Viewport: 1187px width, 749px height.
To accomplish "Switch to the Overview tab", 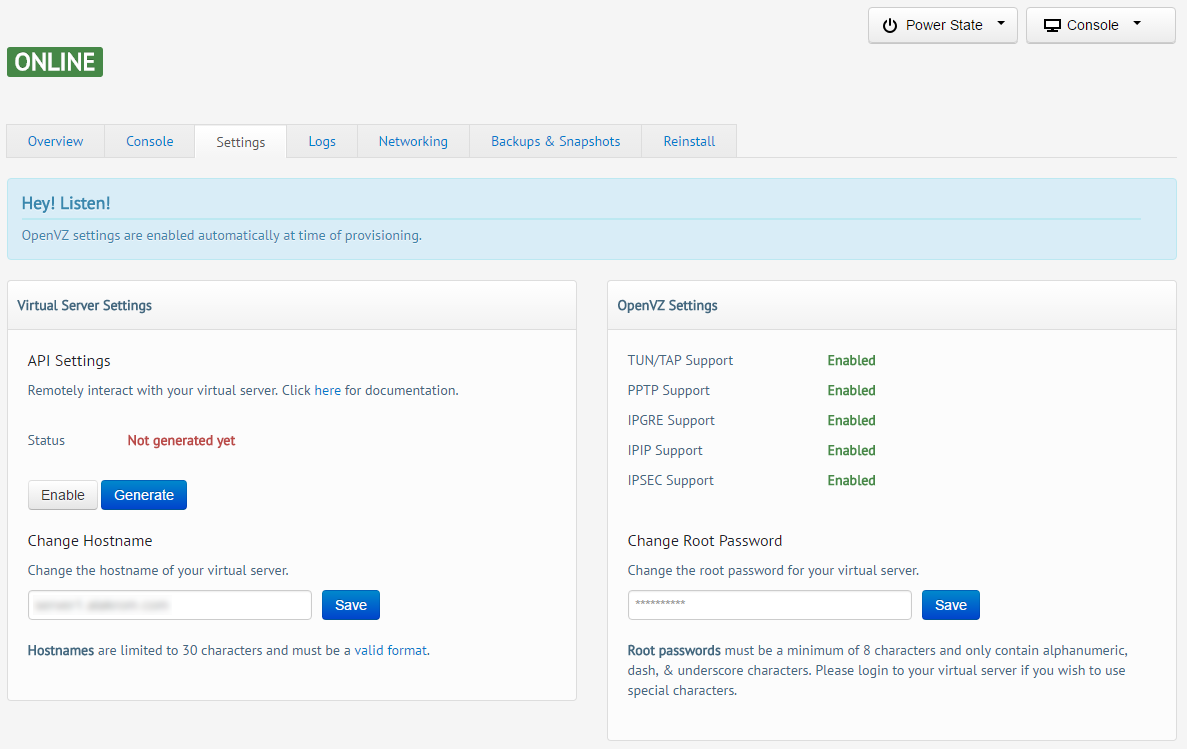I will [x=55, y=141].
